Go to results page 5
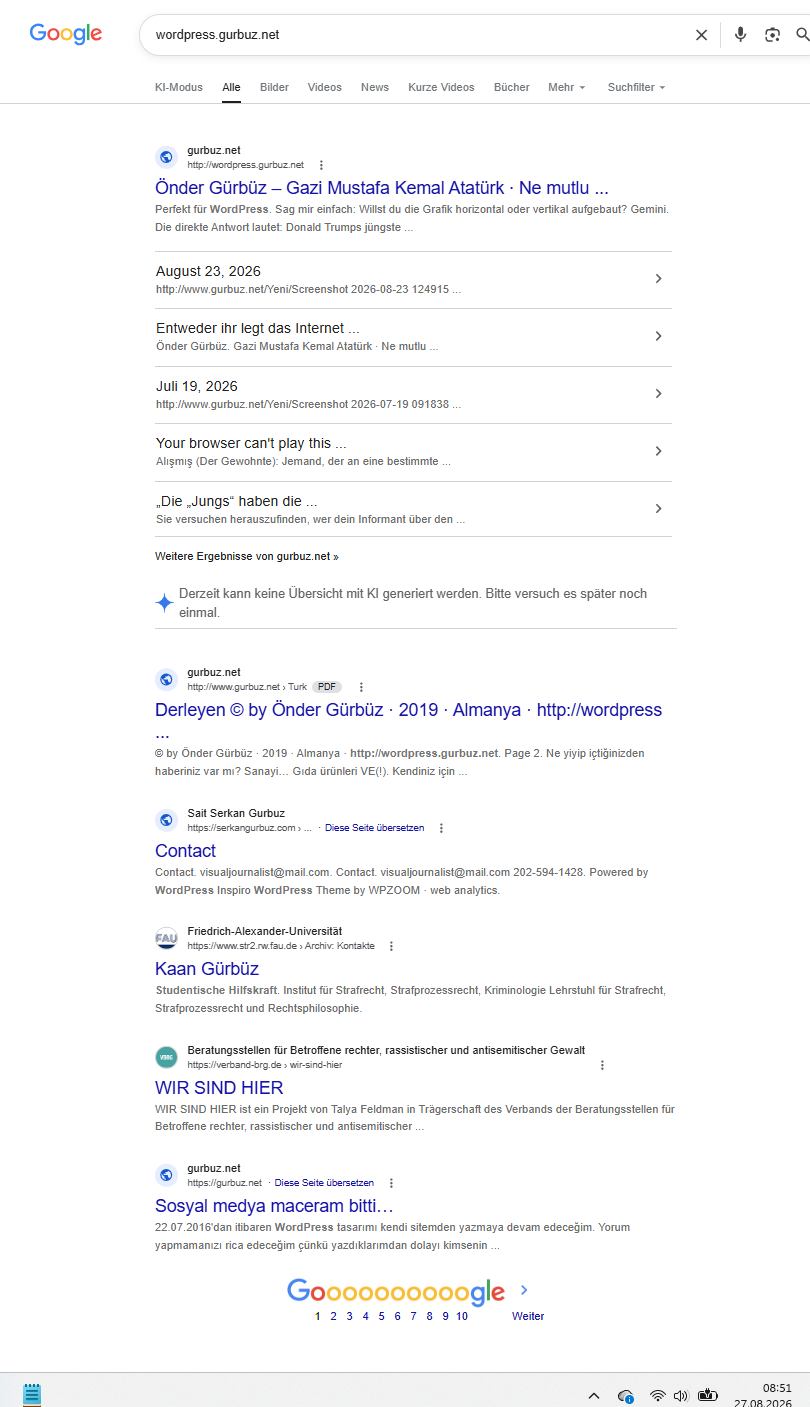 381,1316
